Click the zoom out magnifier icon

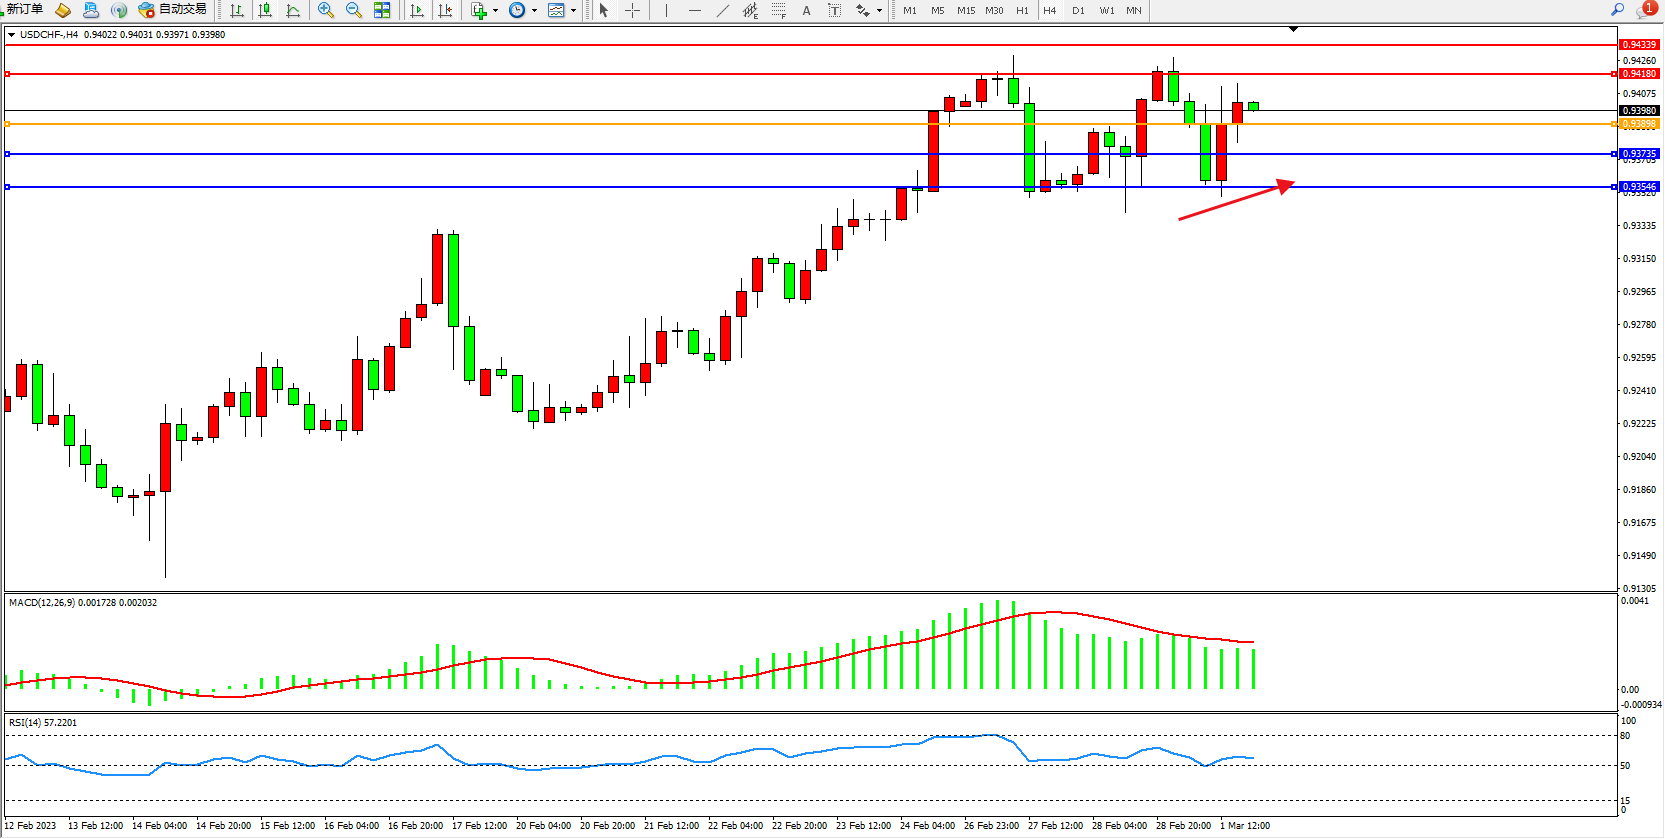coord(353,10)
